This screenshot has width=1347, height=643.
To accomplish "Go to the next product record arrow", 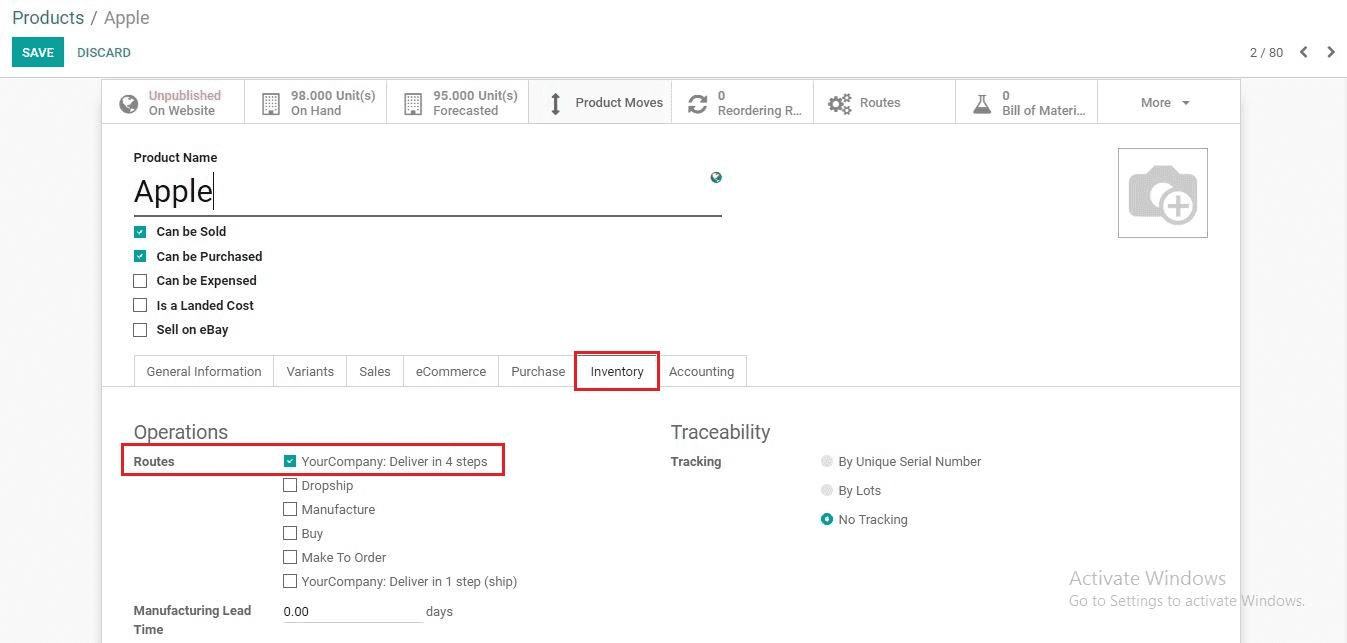I will point(1331,52).
